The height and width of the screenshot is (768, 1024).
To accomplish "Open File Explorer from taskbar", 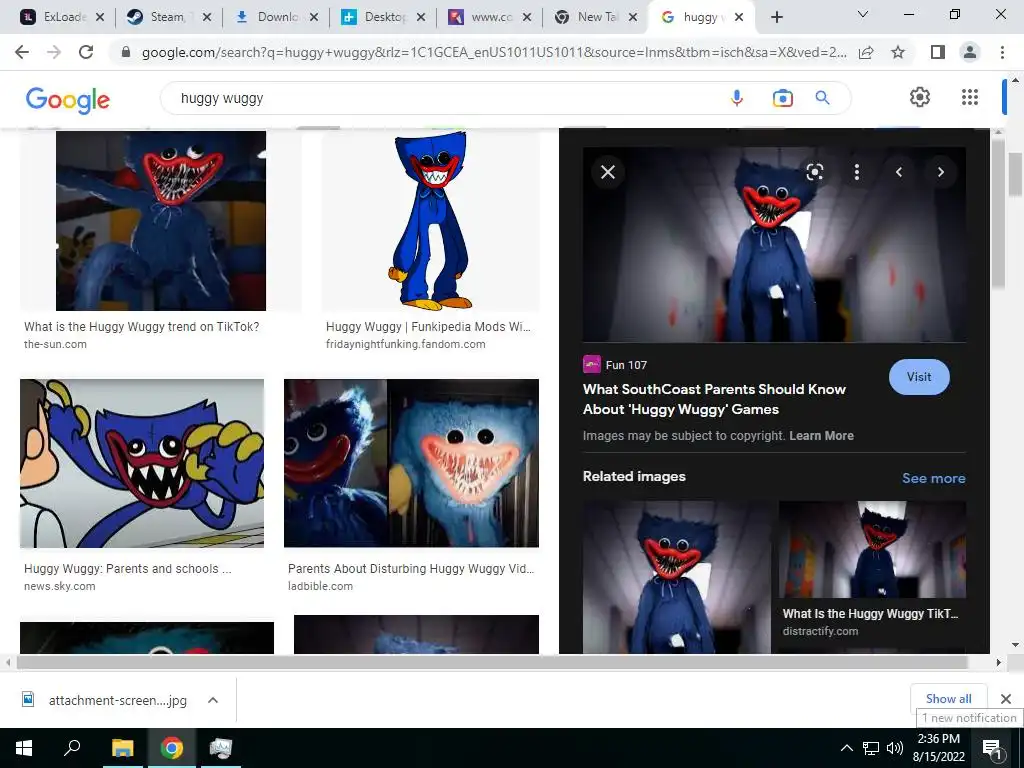I will (x=123, y=748).
